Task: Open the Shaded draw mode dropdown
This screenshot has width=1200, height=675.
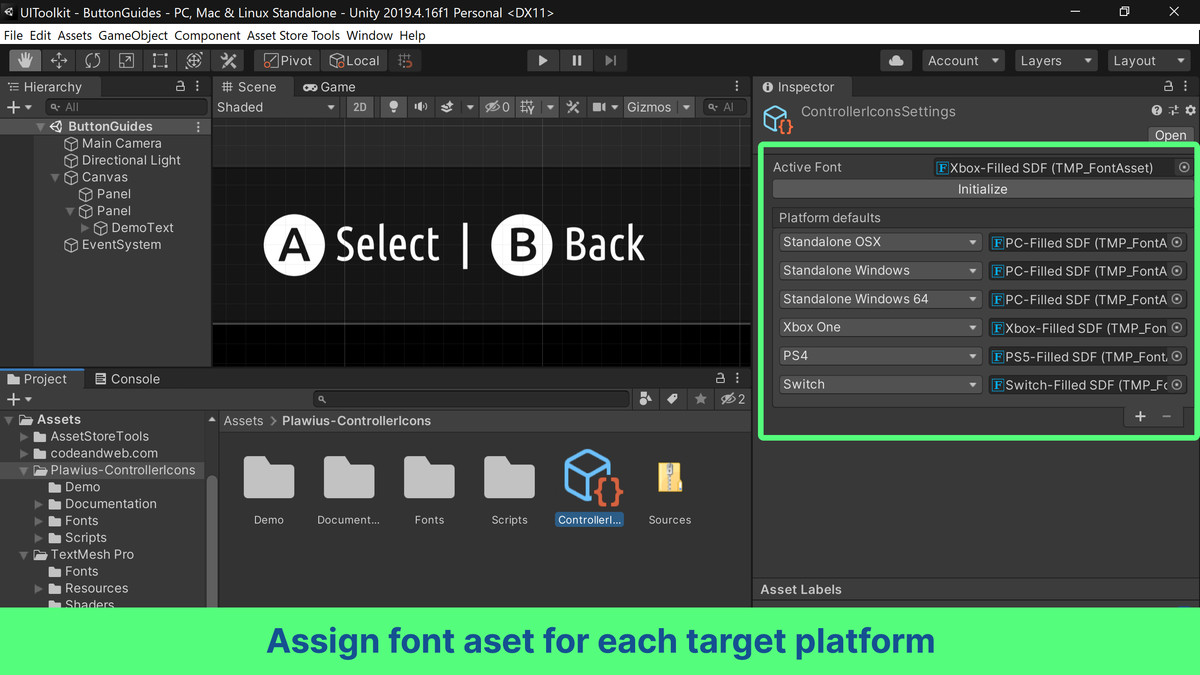Action: click(x=277, y=107)
